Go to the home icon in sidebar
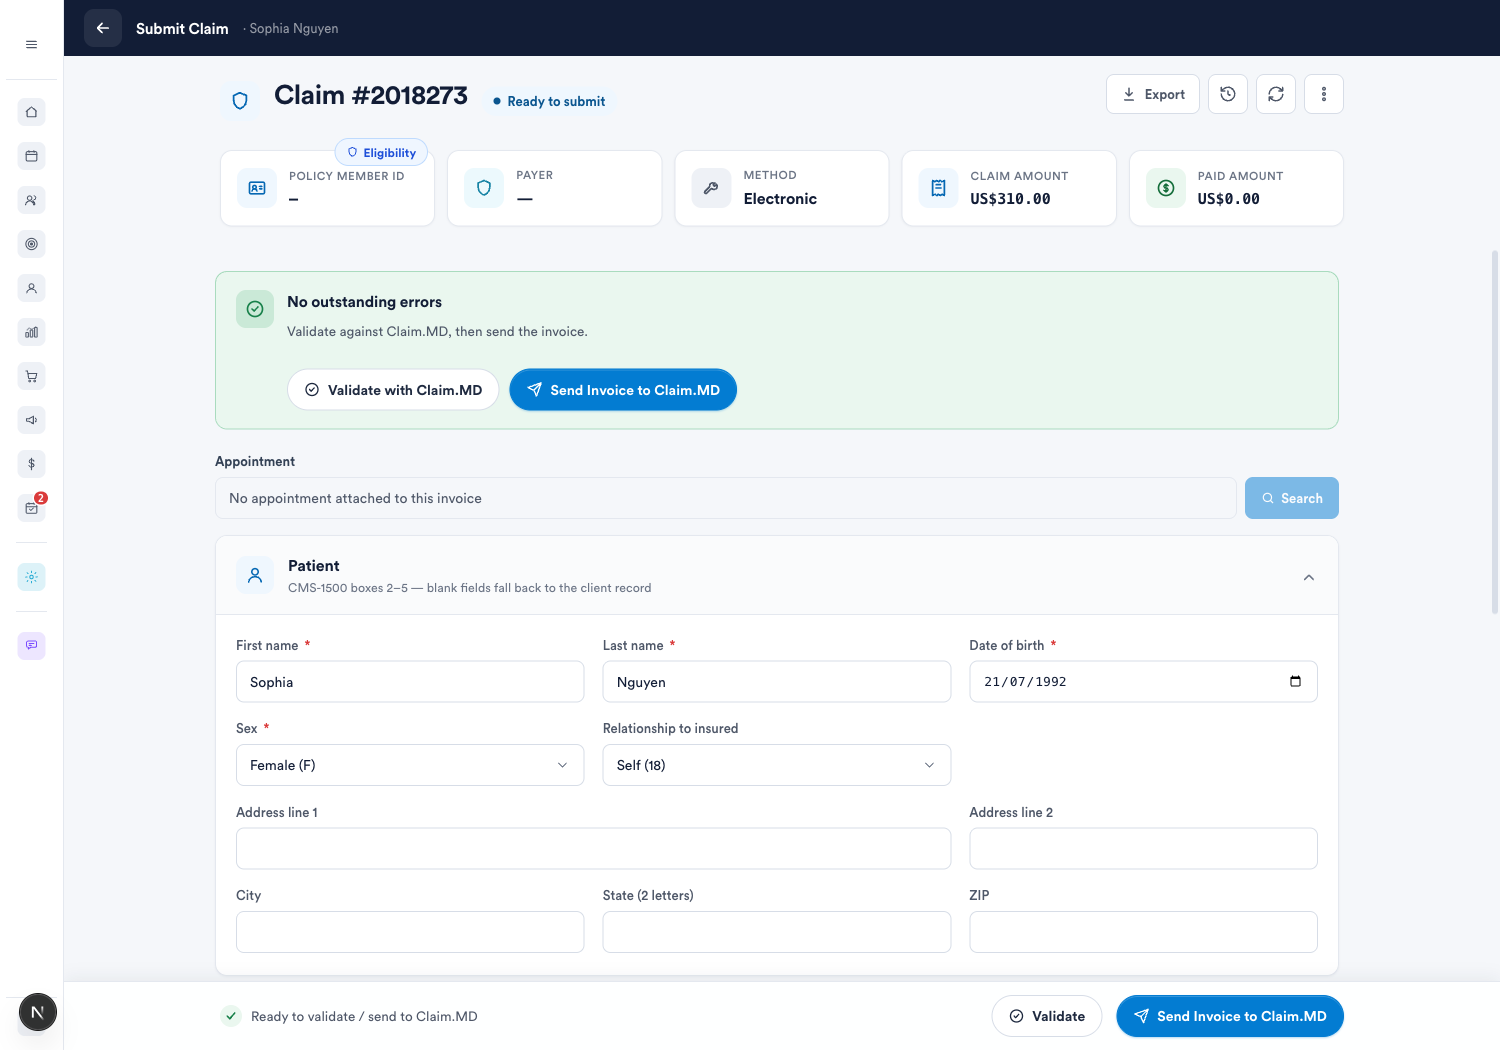The width and height of the screenshot is (1500, 1050). (x=31, y=112)
